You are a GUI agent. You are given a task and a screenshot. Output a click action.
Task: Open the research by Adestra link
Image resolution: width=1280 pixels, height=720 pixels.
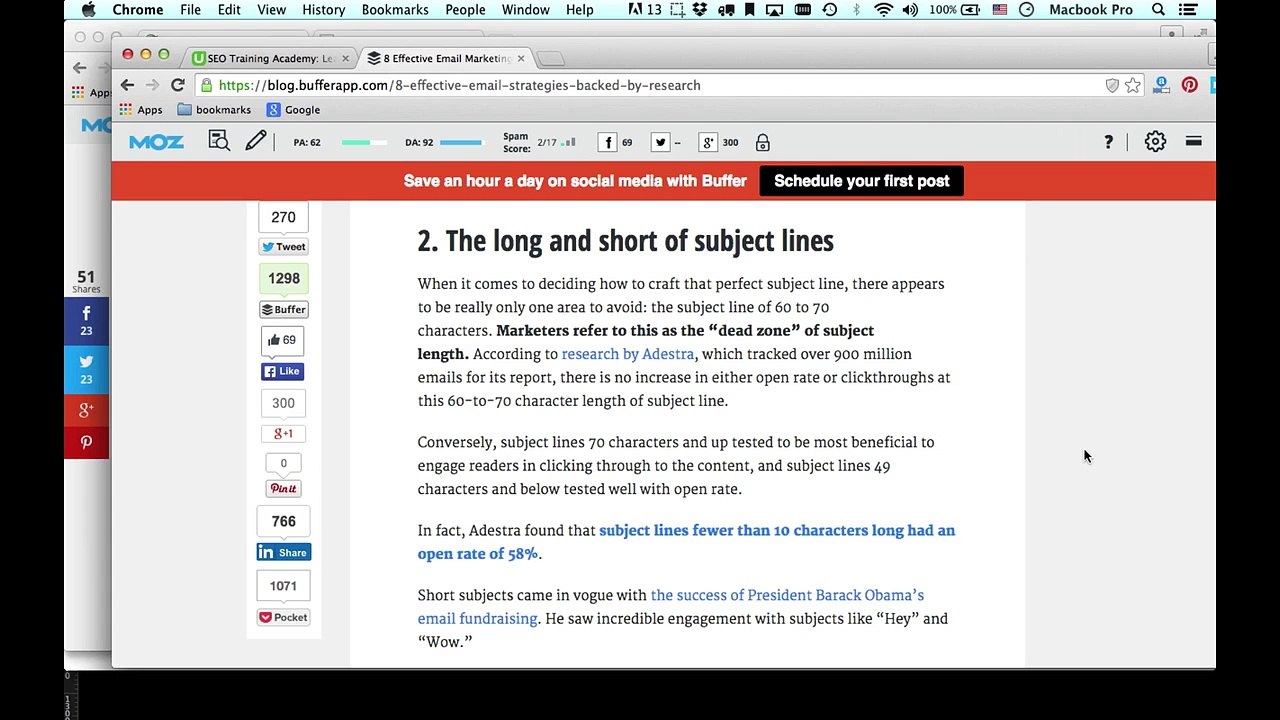(627, 354)
